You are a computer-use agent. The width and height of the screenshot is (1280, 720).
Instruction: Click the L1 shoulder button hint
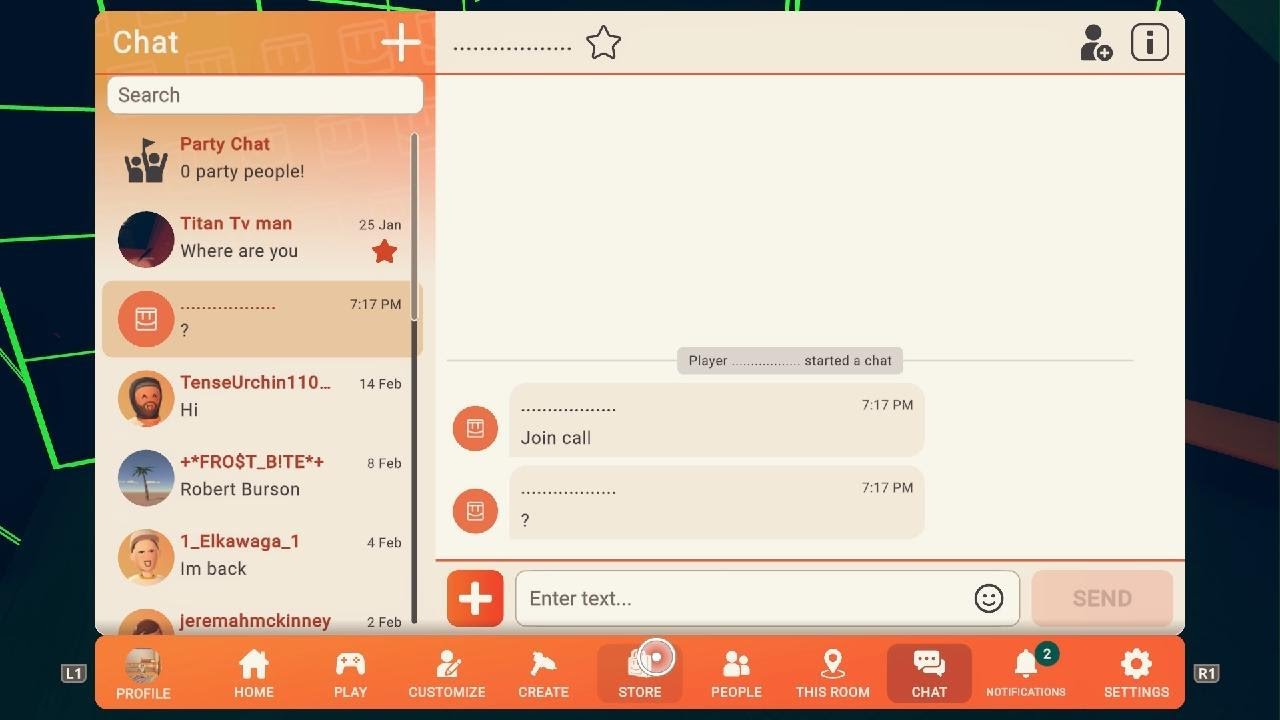(74, 673)
